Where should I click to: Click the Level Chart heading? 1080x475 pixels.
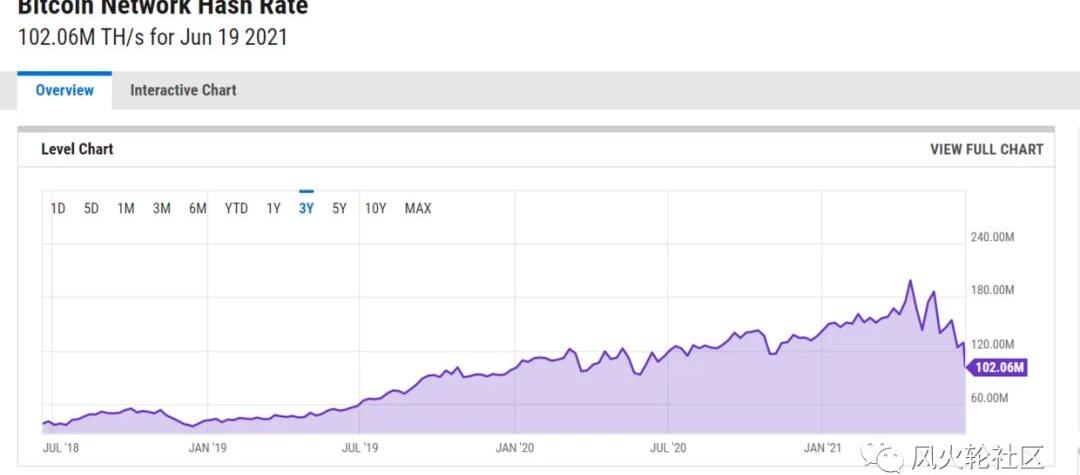(x=77, y=149)
